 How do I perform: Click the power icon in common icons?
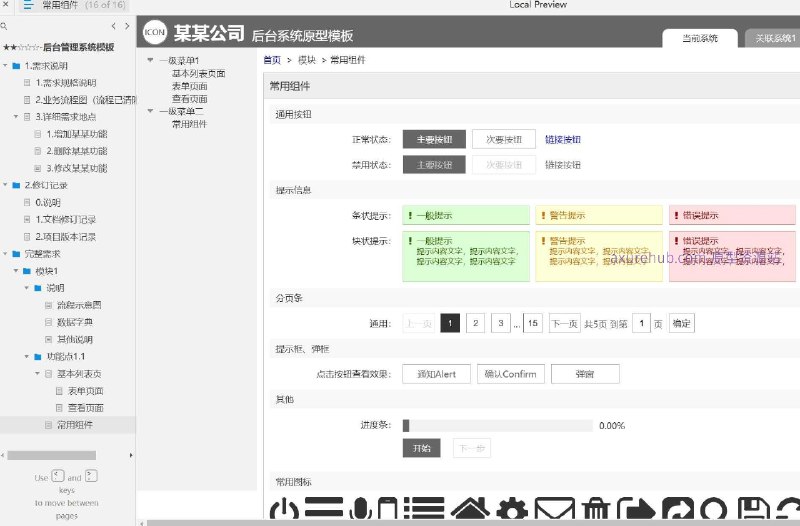284,508
